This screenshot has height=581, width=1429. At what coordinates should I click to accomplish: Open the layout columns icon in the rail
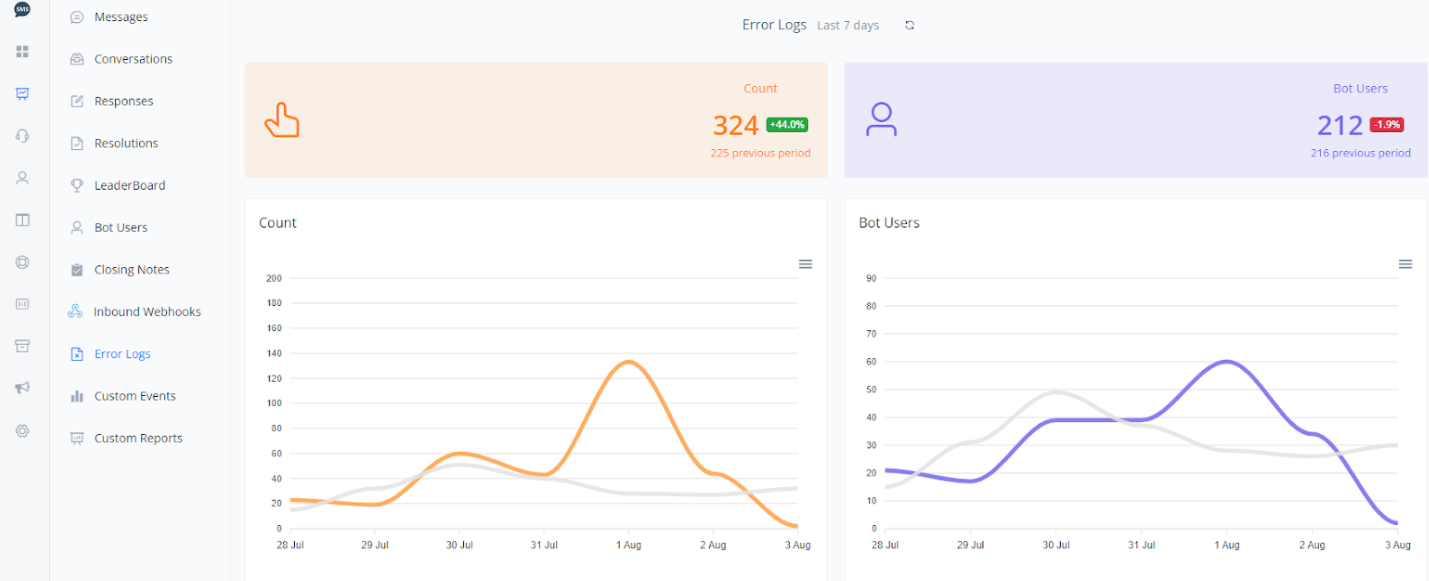22,220
